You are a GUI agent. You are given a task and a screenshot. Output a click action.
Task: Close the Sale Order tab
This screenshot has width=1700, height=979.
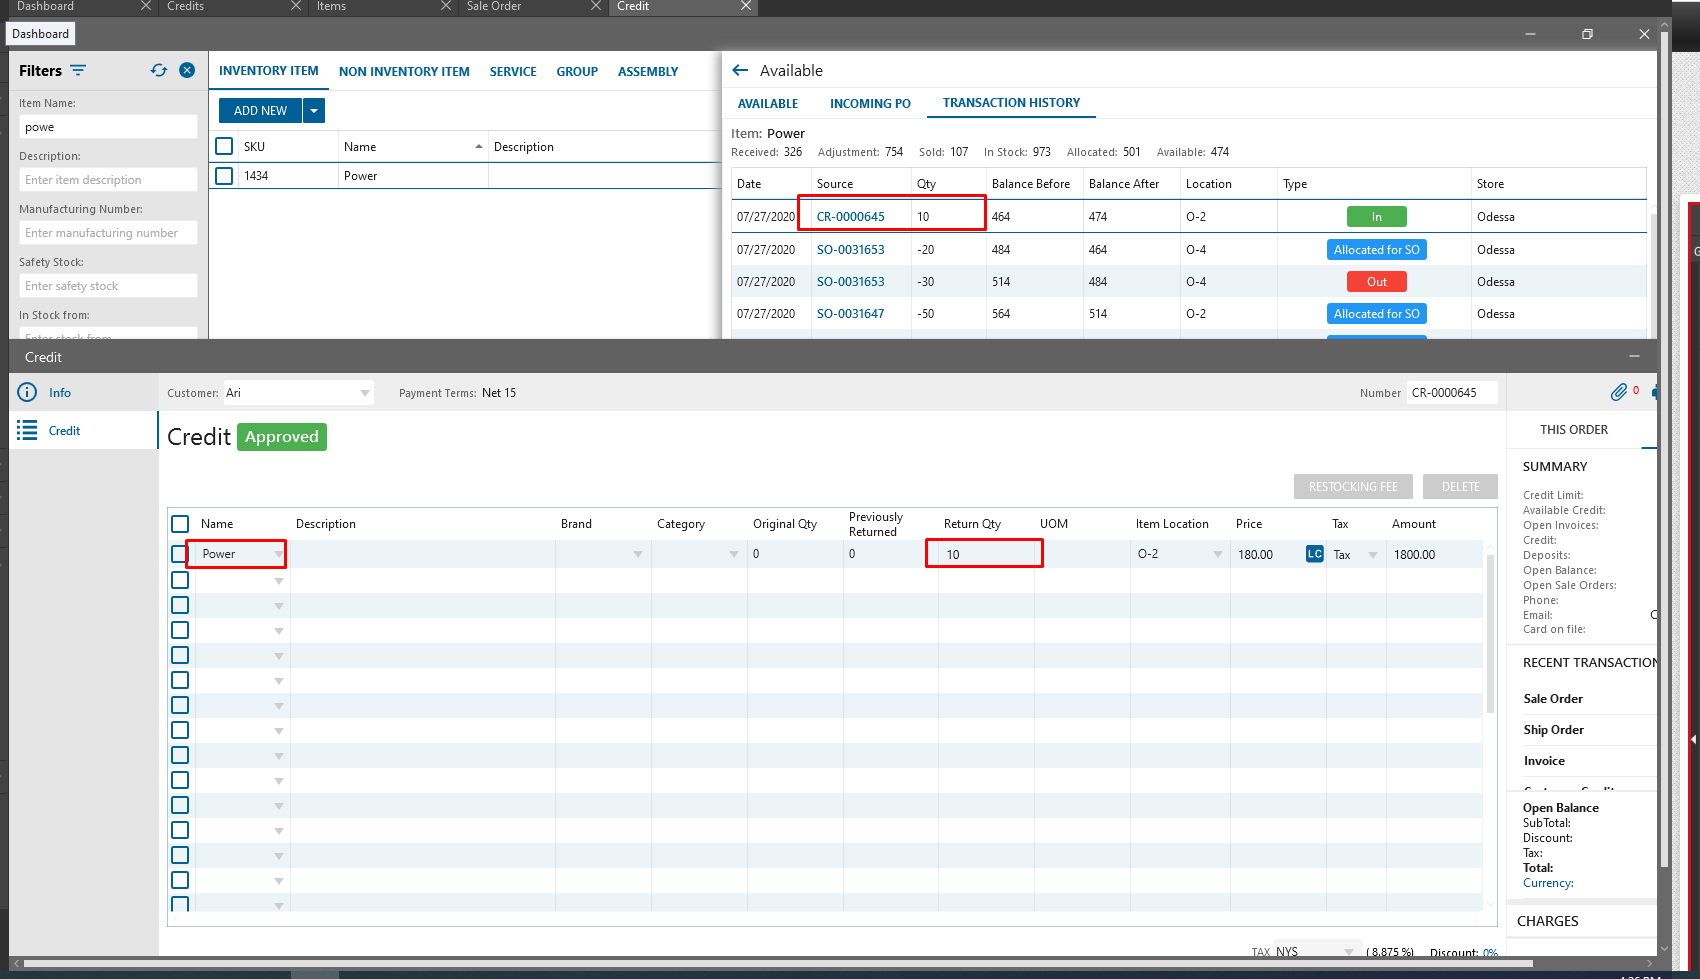pyautogui.click(x=595, y=6)
